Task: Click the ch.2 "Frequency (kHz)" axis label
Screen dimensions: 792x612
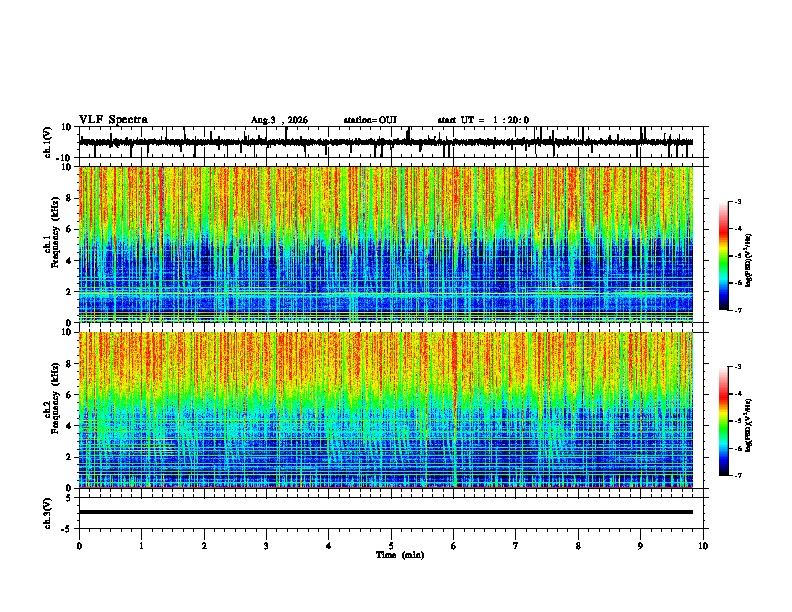Action: 55,398
